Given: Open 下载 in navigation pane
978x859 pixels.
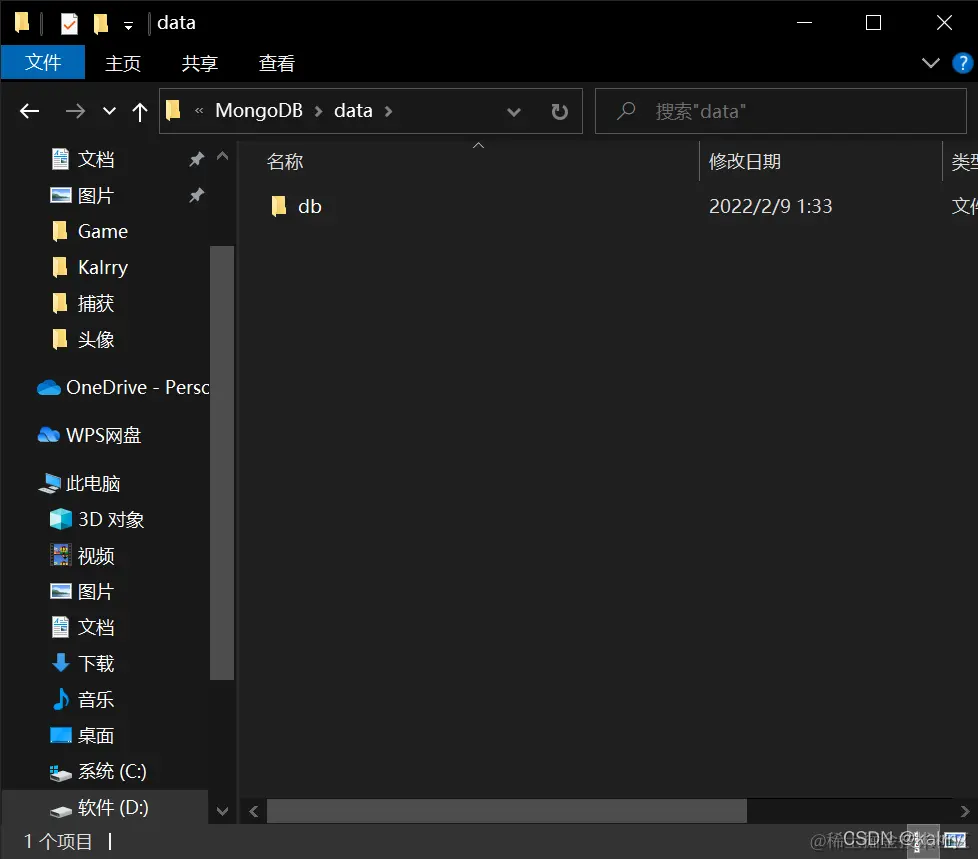Looking at the screenshot, I should 95,664.
